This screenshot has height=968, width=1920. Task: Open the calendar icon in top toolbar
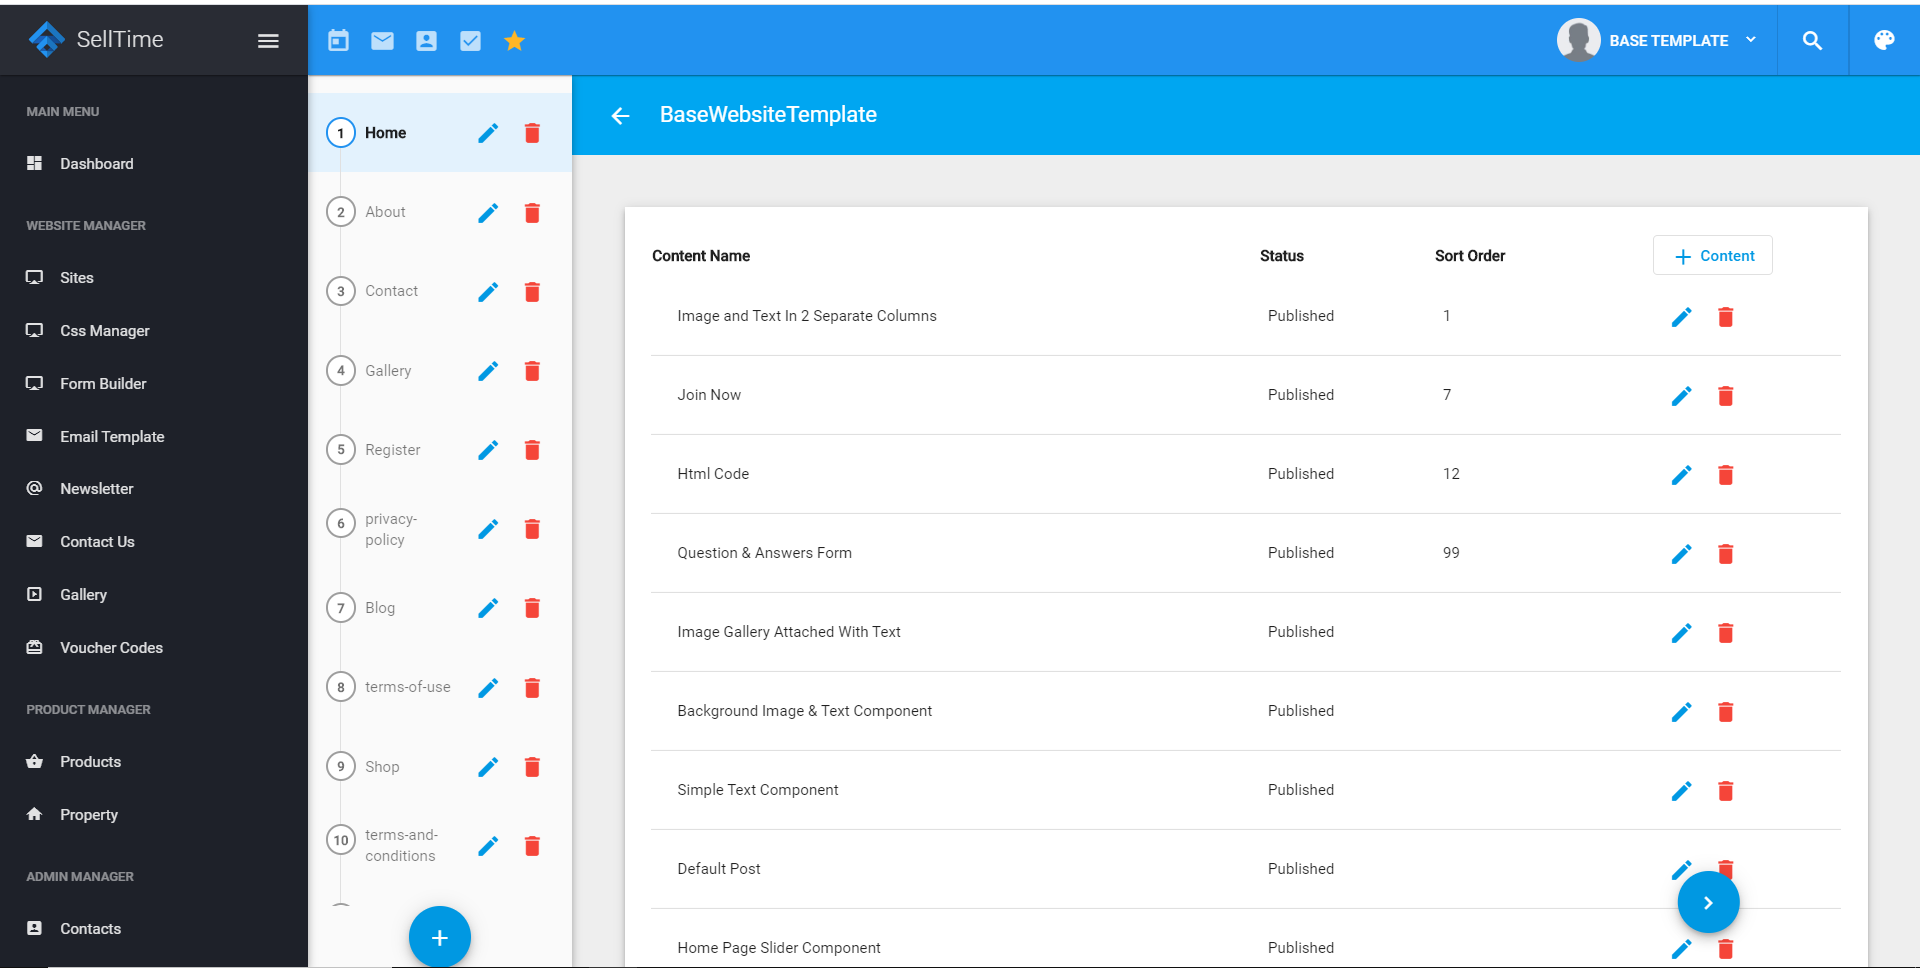pyautogui.click(x=339, y=41)
